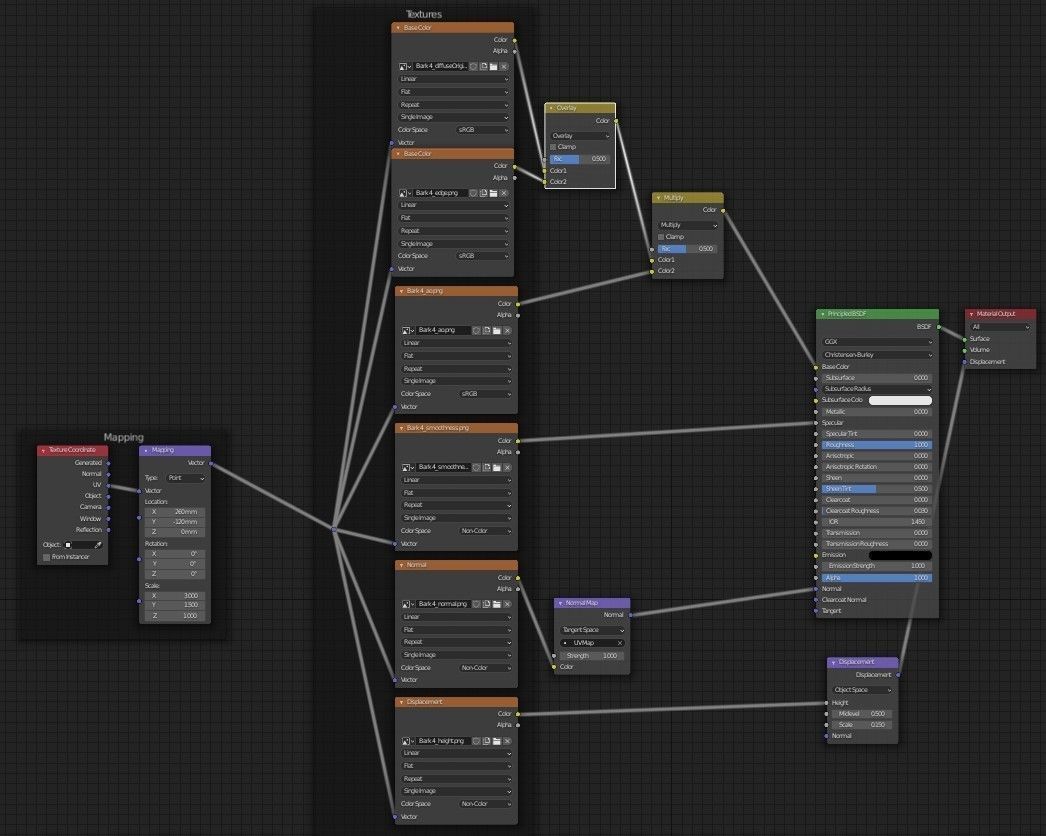Collapse the Normal Map node
Viewport: 1046px width, 836px height.
tap(560, 603)
